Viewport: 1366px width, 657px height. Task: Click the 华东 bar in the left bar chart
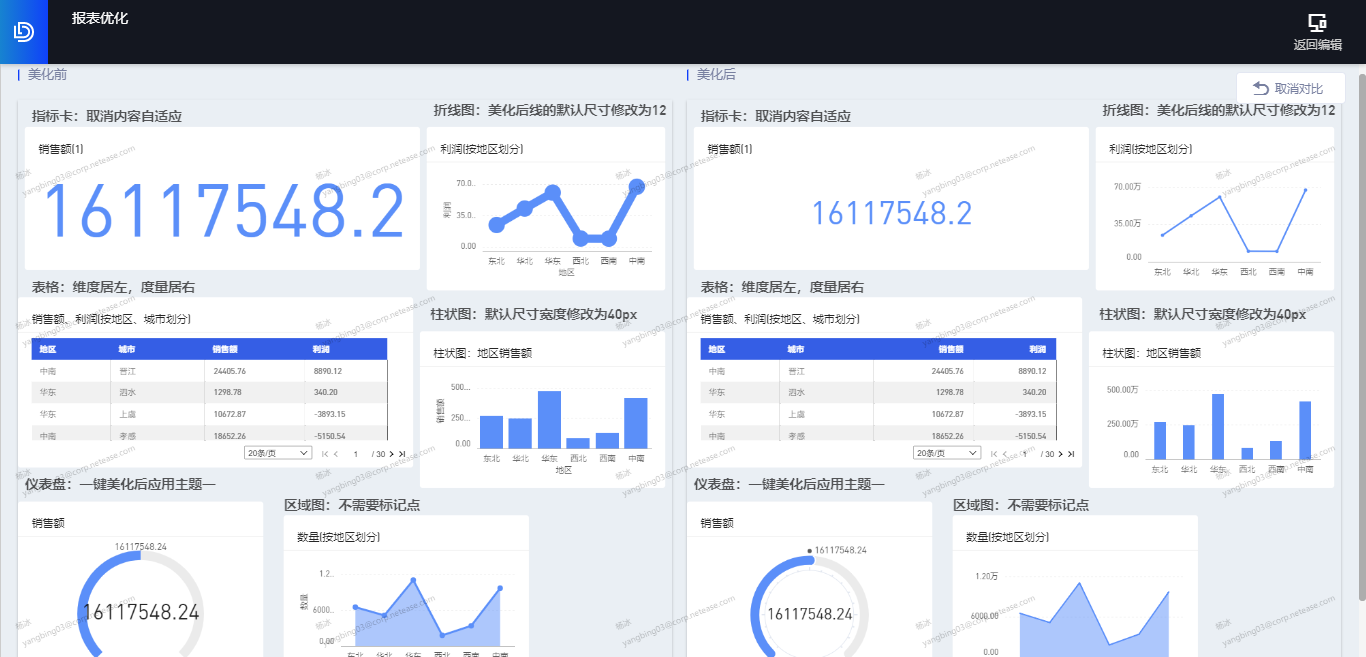[549, 420]
